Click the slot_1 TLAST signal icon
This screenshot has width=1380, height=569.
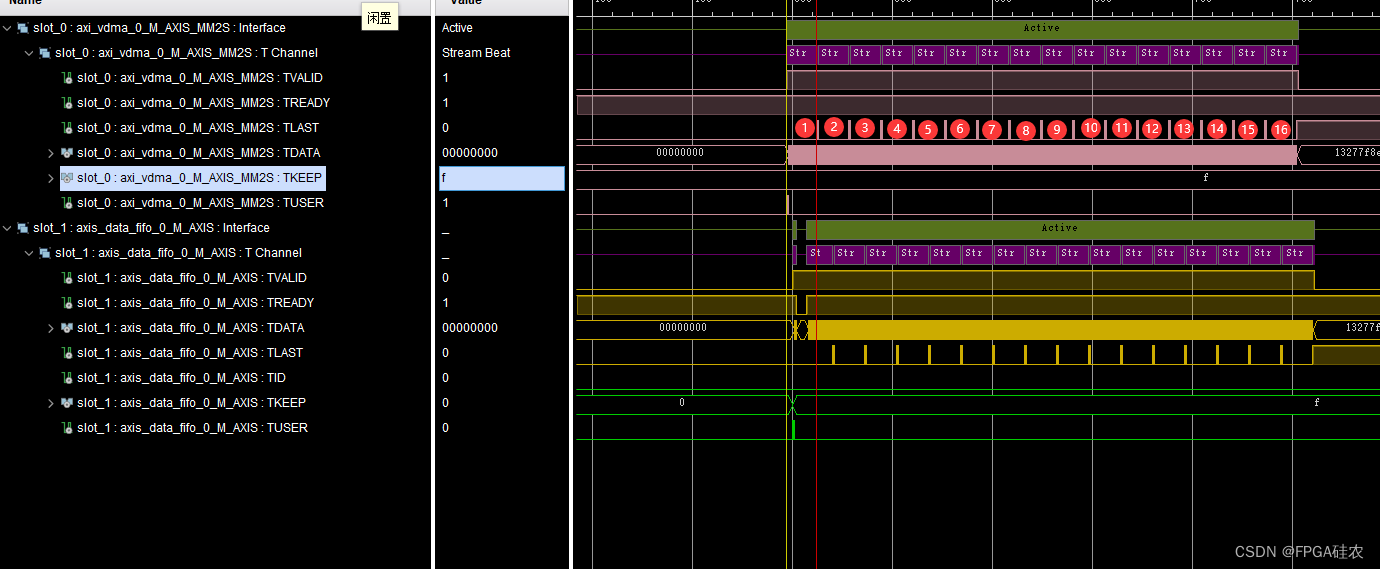[x=67, y=353]
